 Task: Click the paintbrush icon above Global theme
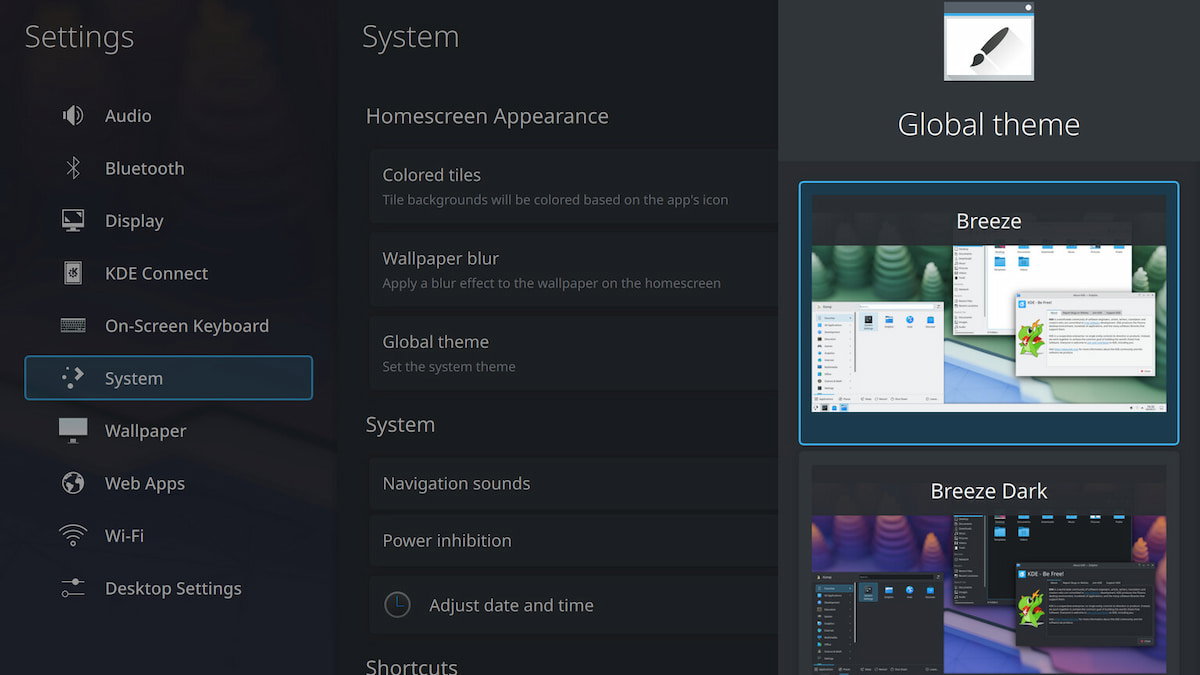tap(988, 41)
